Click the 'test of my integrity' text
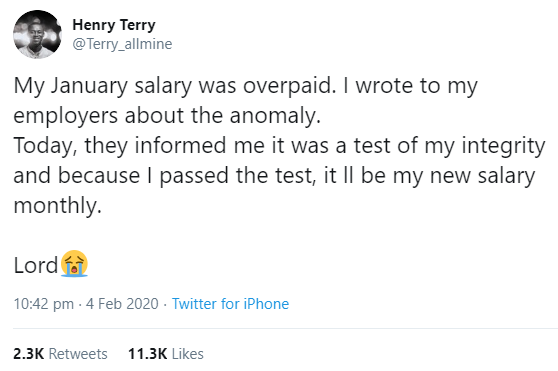 pos(449,146)
